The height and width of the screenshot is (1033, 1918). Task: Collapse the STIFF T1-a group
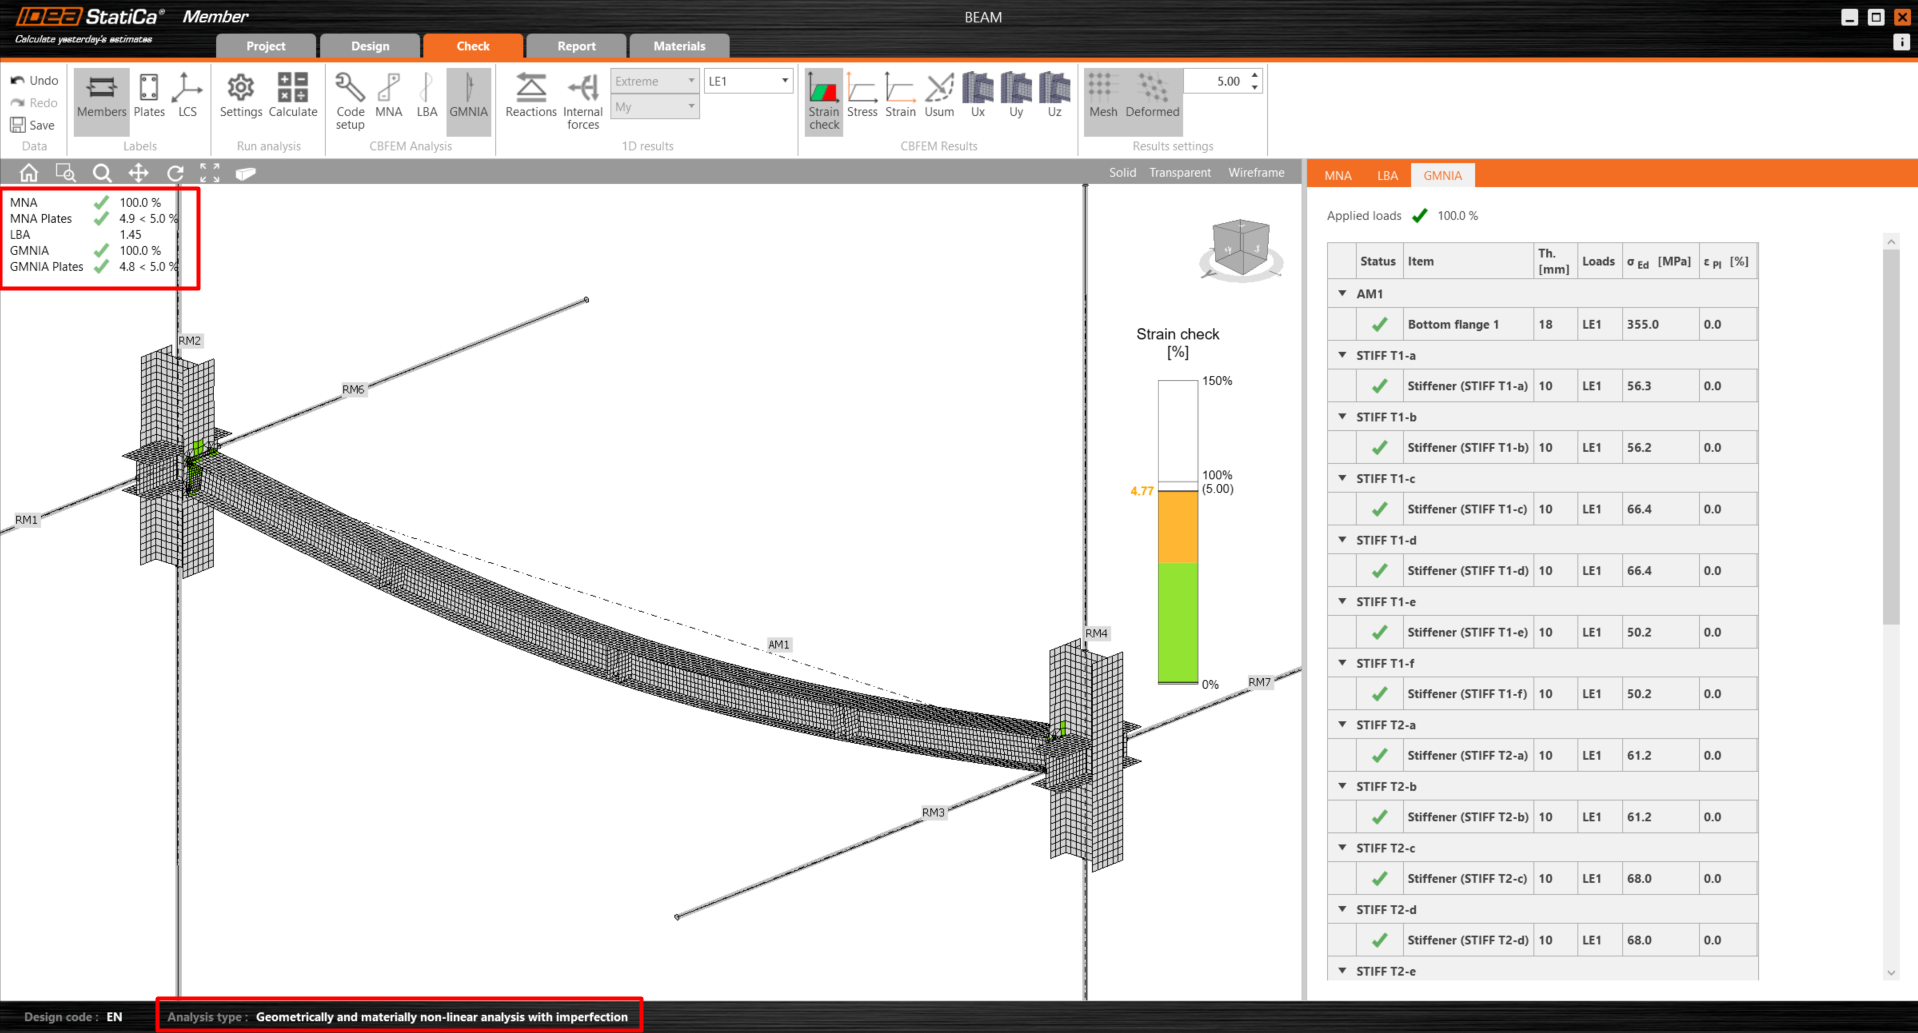point(1342,355)
